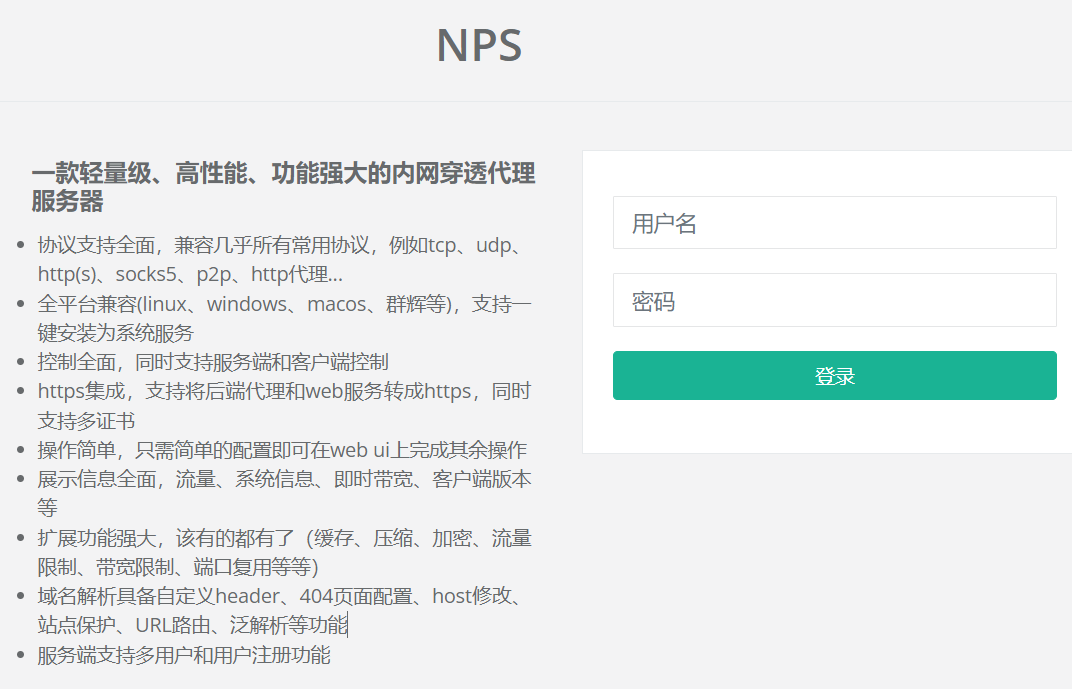This screenshot has height=689, width=1072.
Task: Click the 展示信息全面 feature list item
Action: pyautogui.click(x=283, y=480)
